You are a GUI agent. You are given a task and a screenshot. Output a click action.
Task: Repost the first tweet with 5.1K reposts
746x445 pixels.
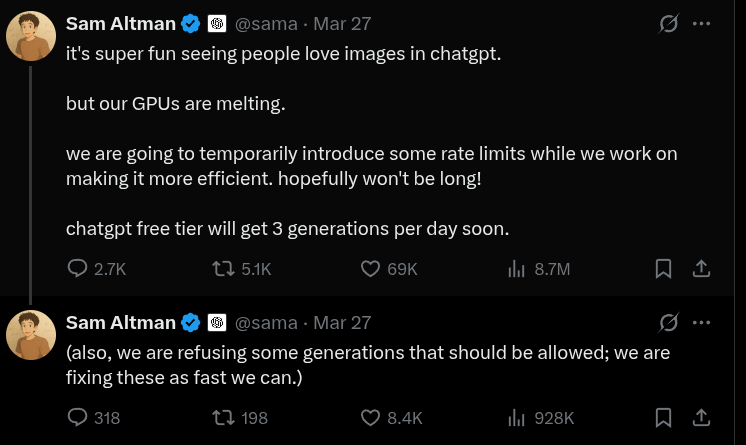[225, 268]
